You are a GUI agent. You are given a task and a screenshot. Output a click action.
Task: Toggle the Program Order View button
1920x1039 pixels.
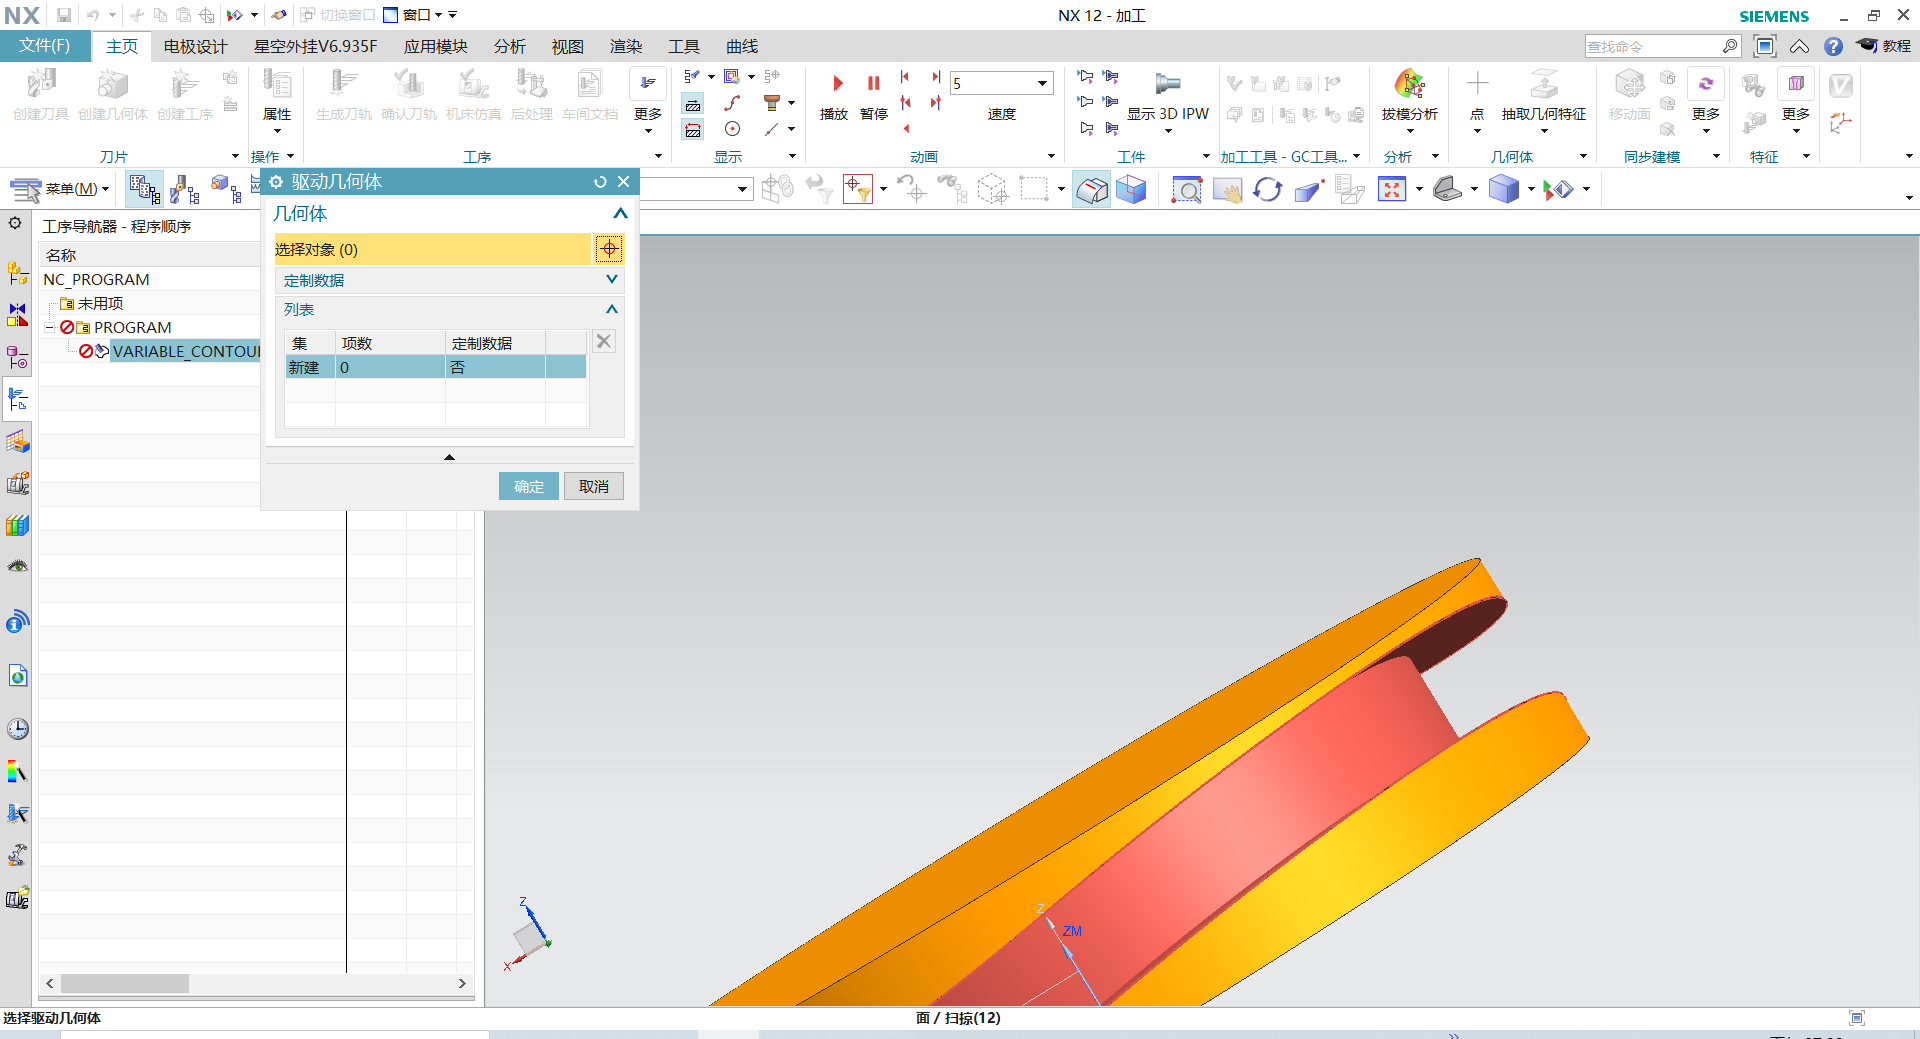click(x=144, y=189)
